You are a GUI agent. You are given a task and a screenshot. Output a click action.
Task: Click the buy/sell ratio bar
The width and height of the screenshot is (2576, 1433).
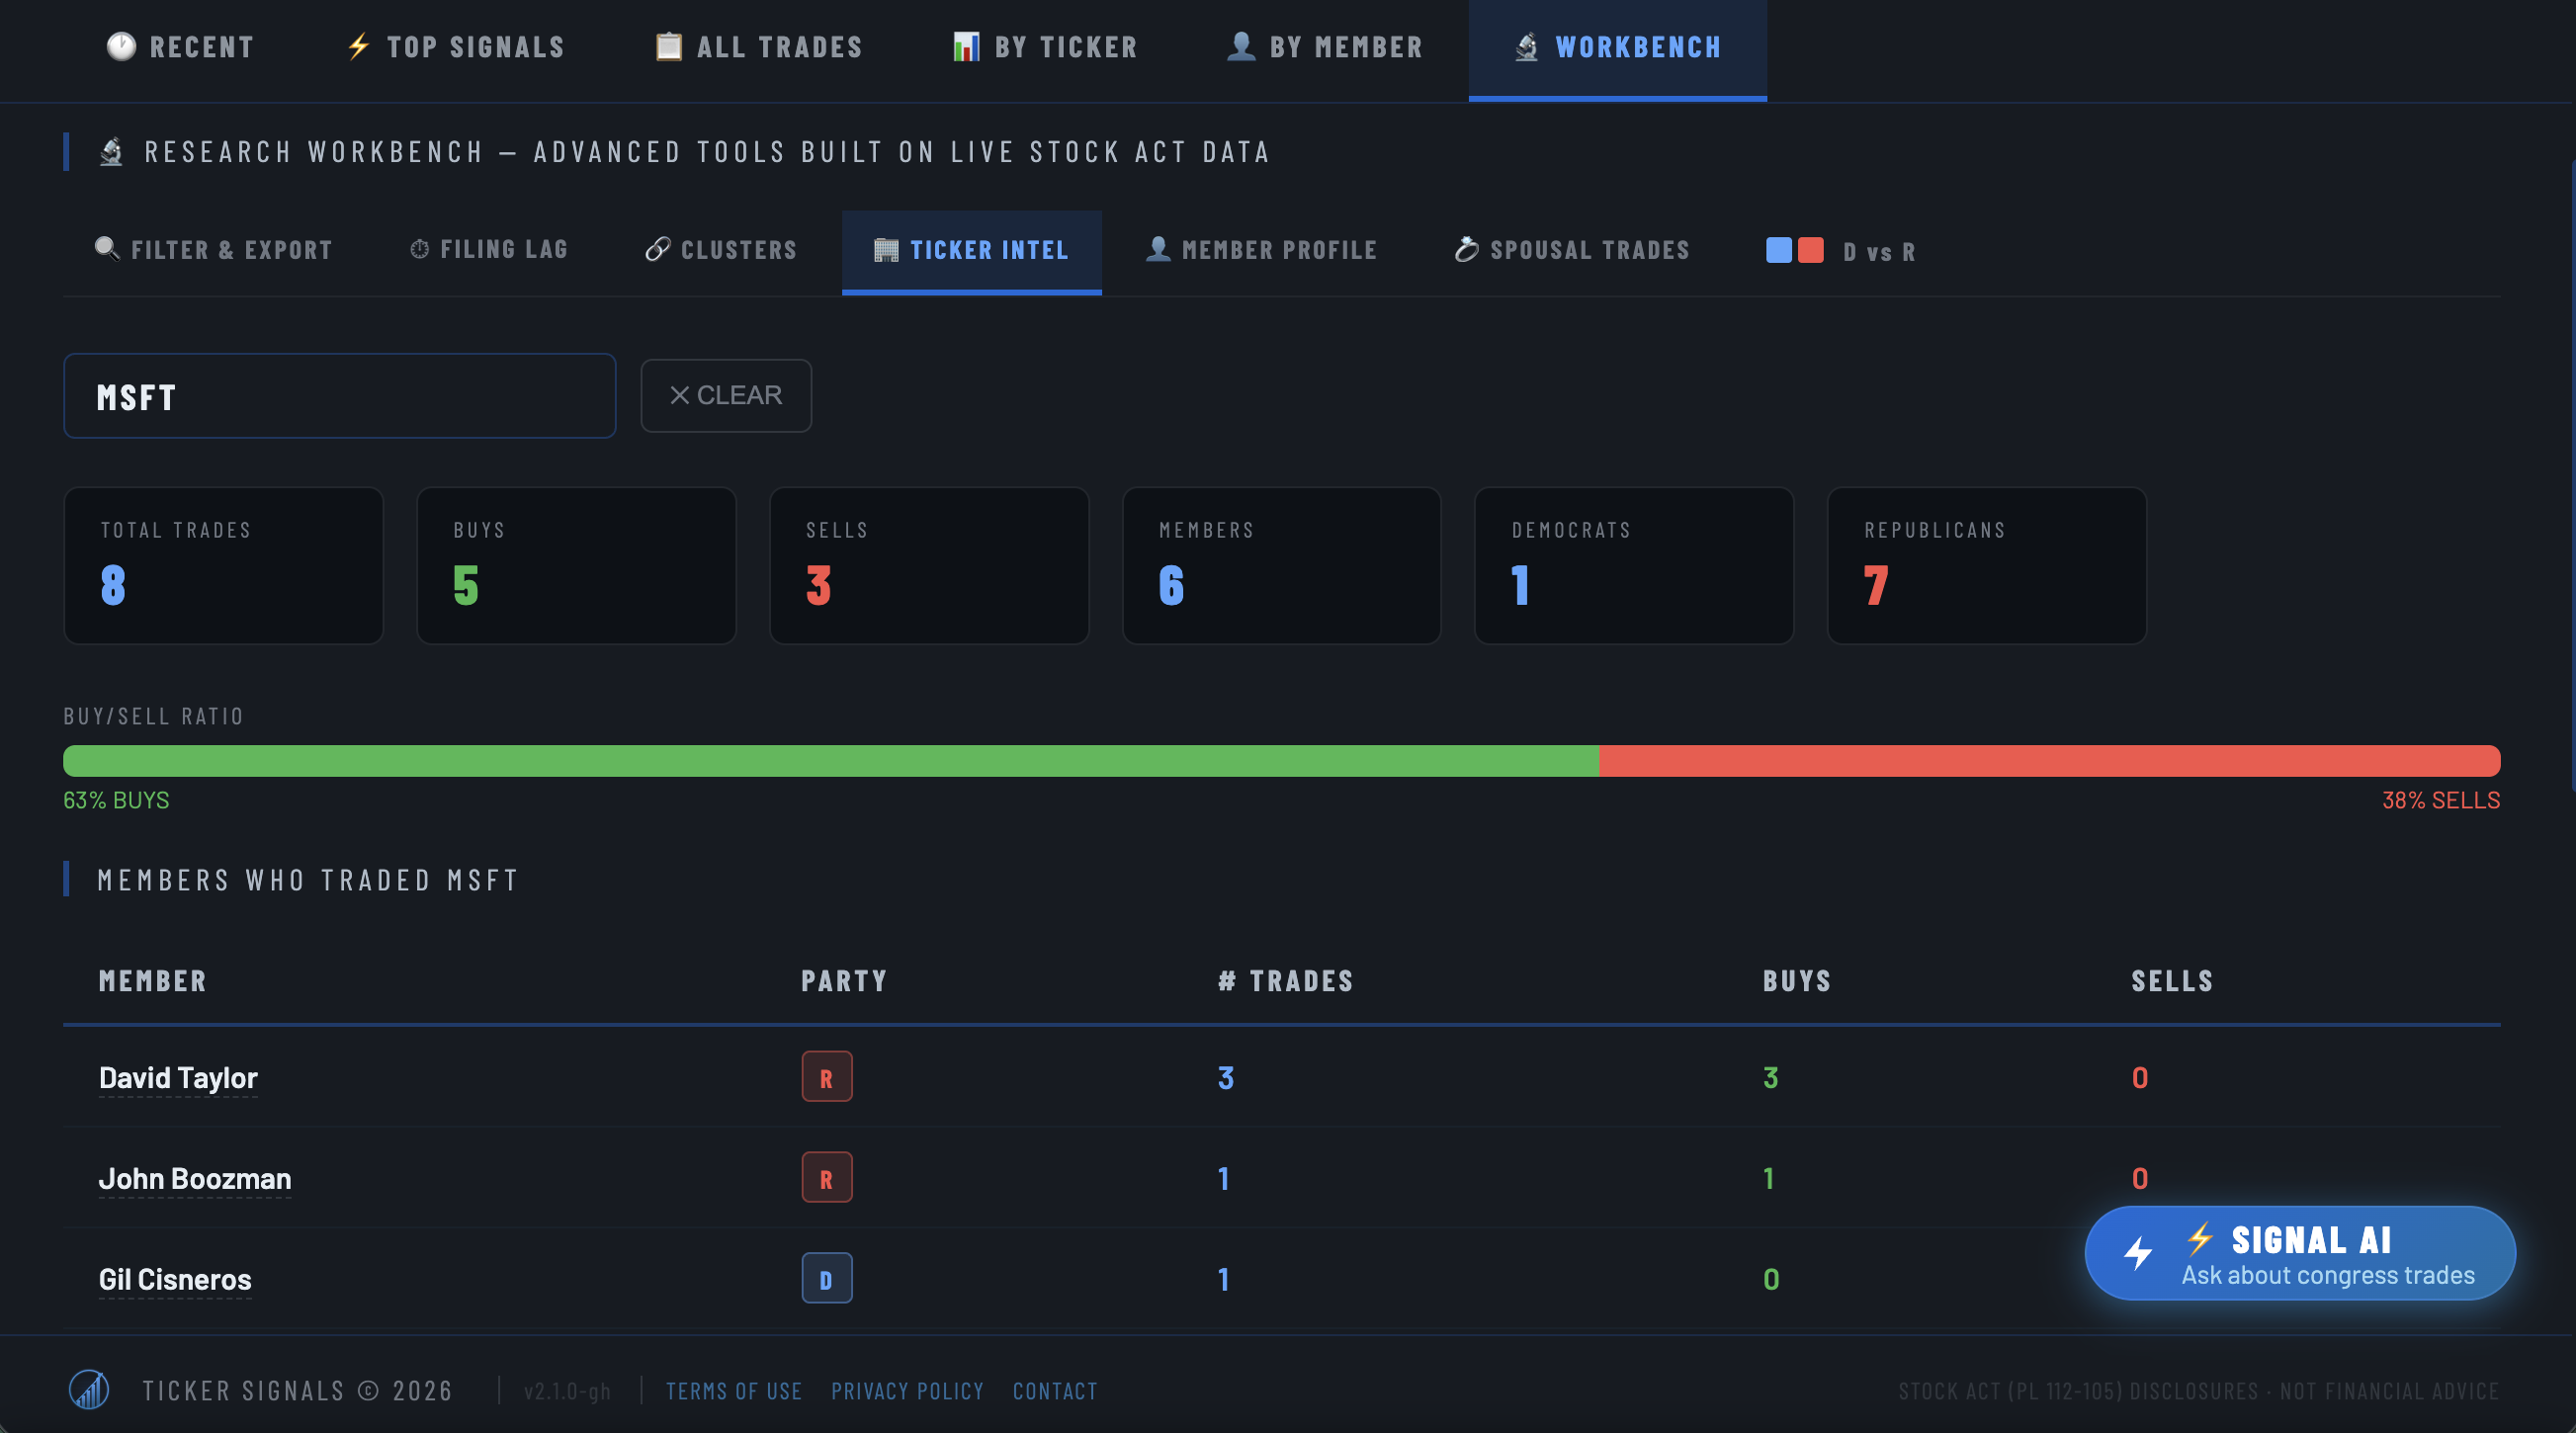tap(1280, 760)
